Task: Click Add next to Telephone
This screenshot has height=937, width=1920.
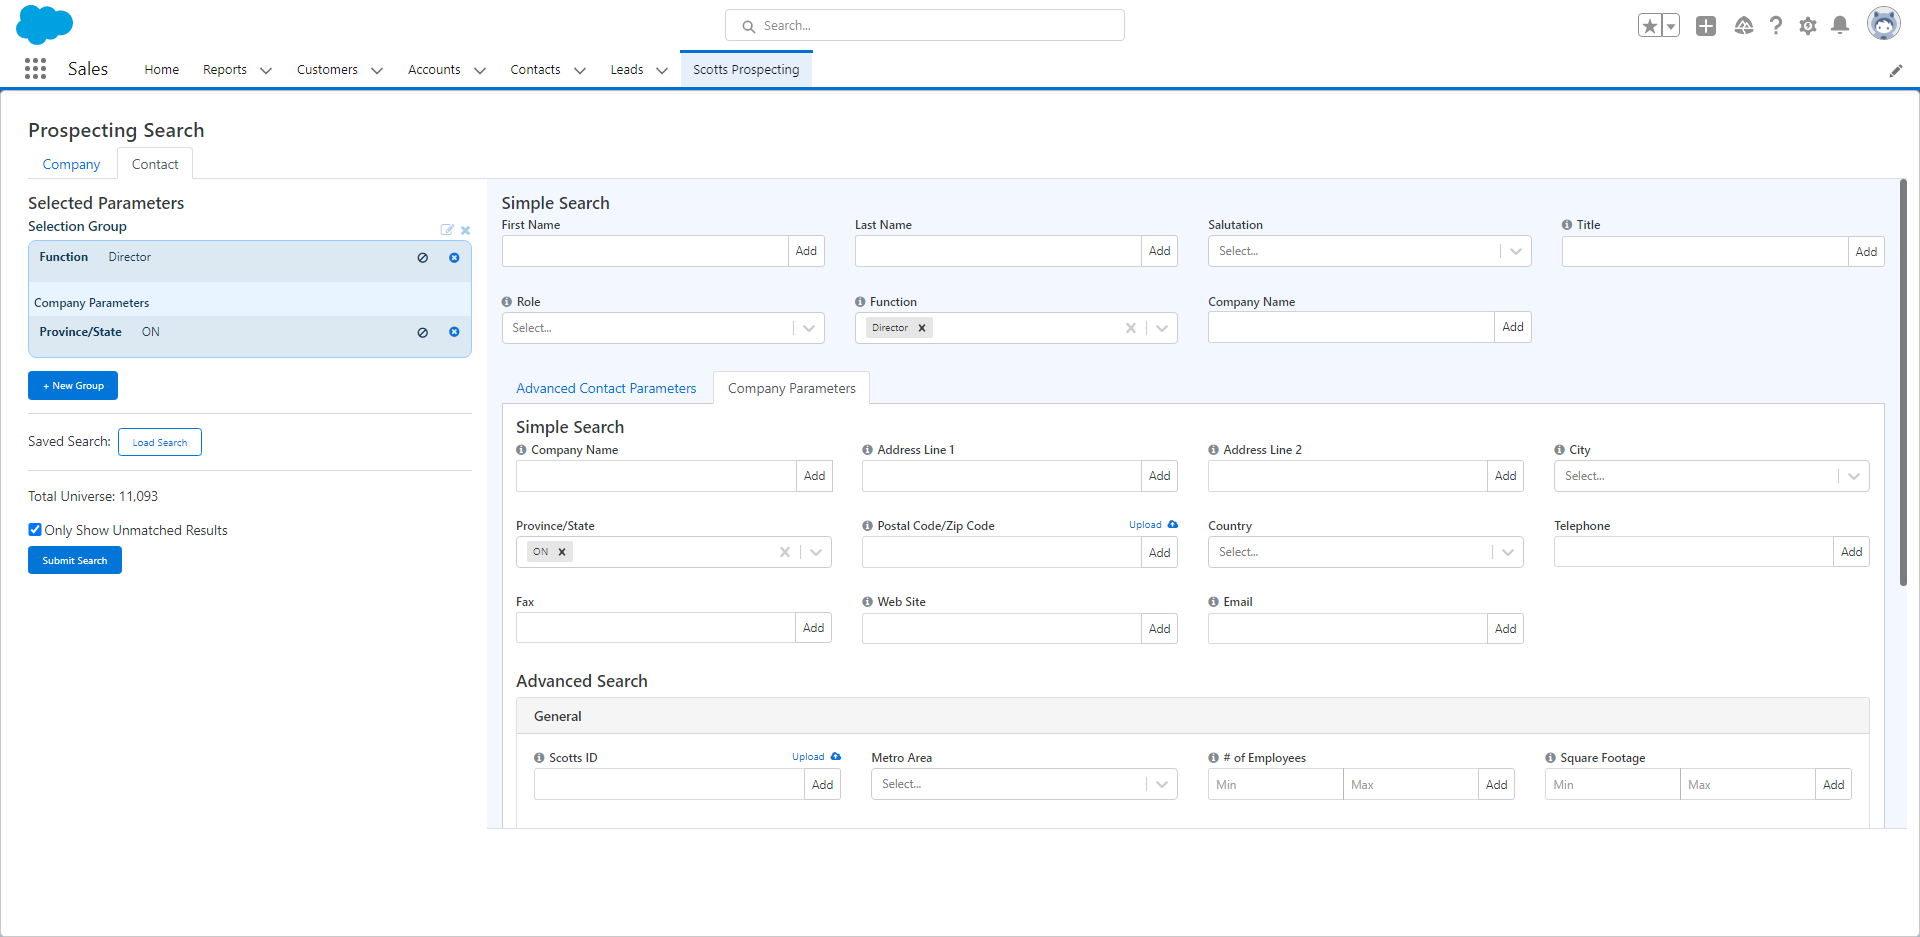Action: tap(1851, 552)
